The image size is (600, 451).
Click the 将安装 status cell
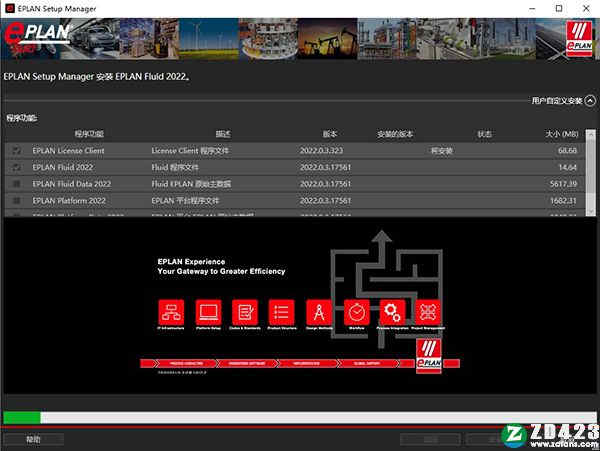coord(442,151)
